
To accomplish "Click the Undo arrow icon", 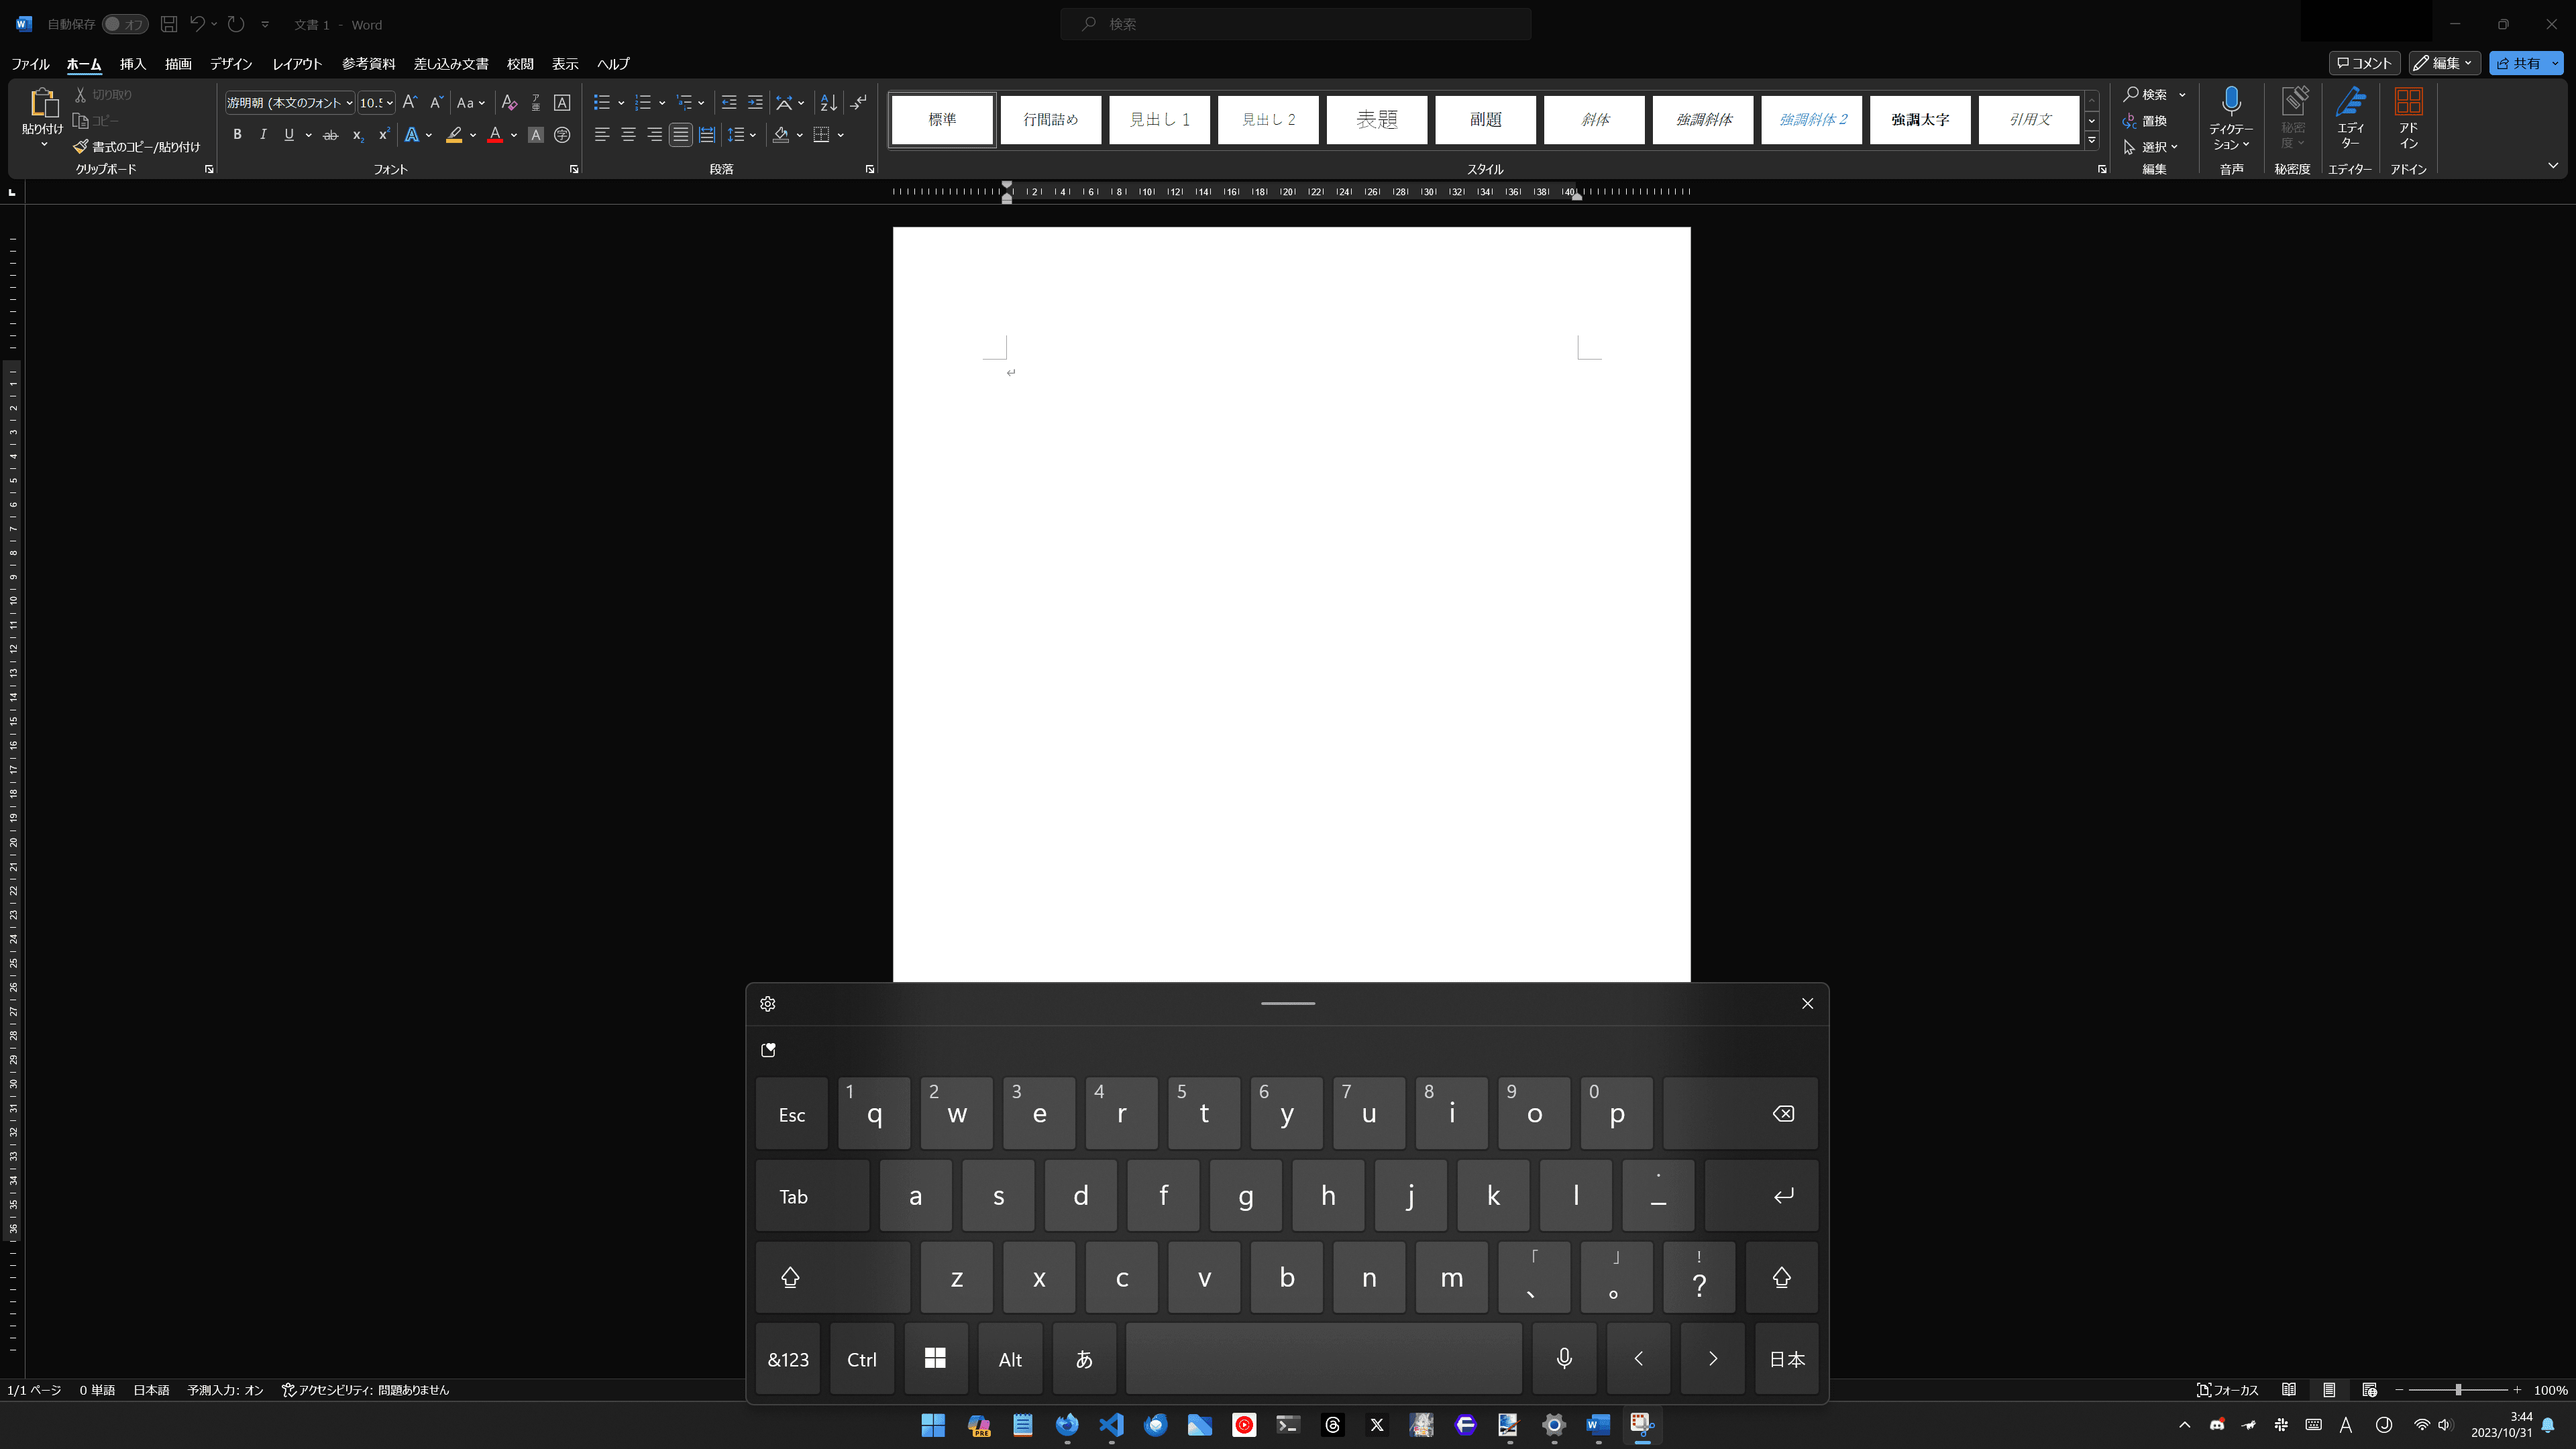I will pos(198,24).
